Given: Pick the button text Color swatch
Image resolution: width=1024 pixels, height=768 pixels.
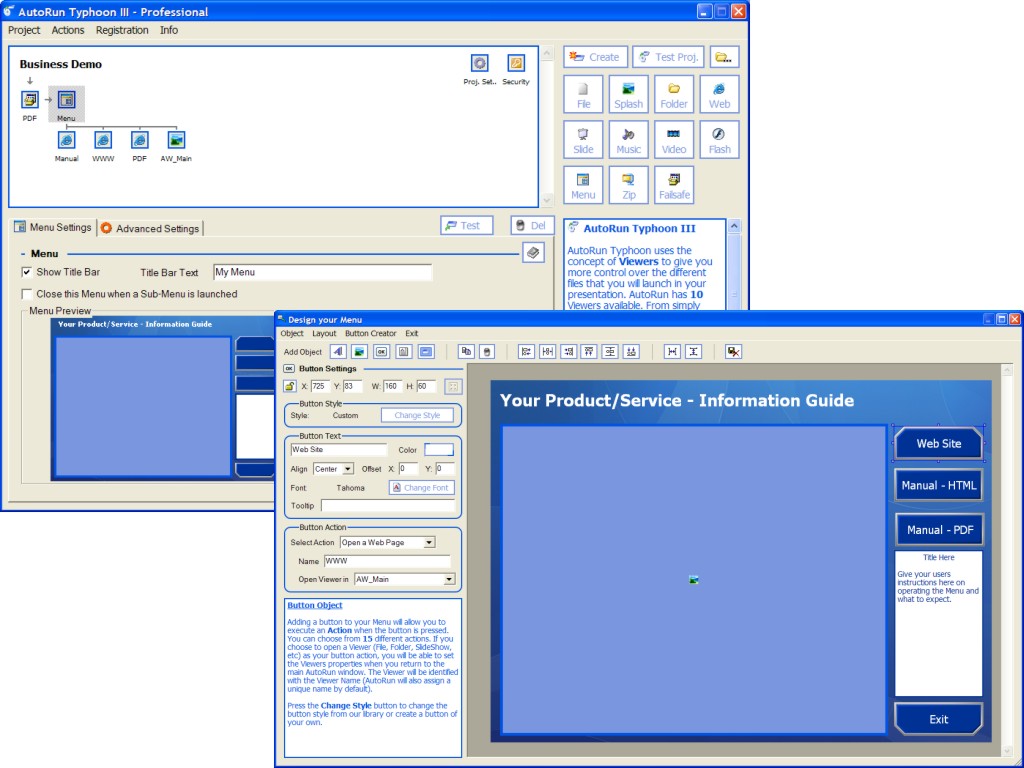Looking at the screenshot, I should (439, 450).
